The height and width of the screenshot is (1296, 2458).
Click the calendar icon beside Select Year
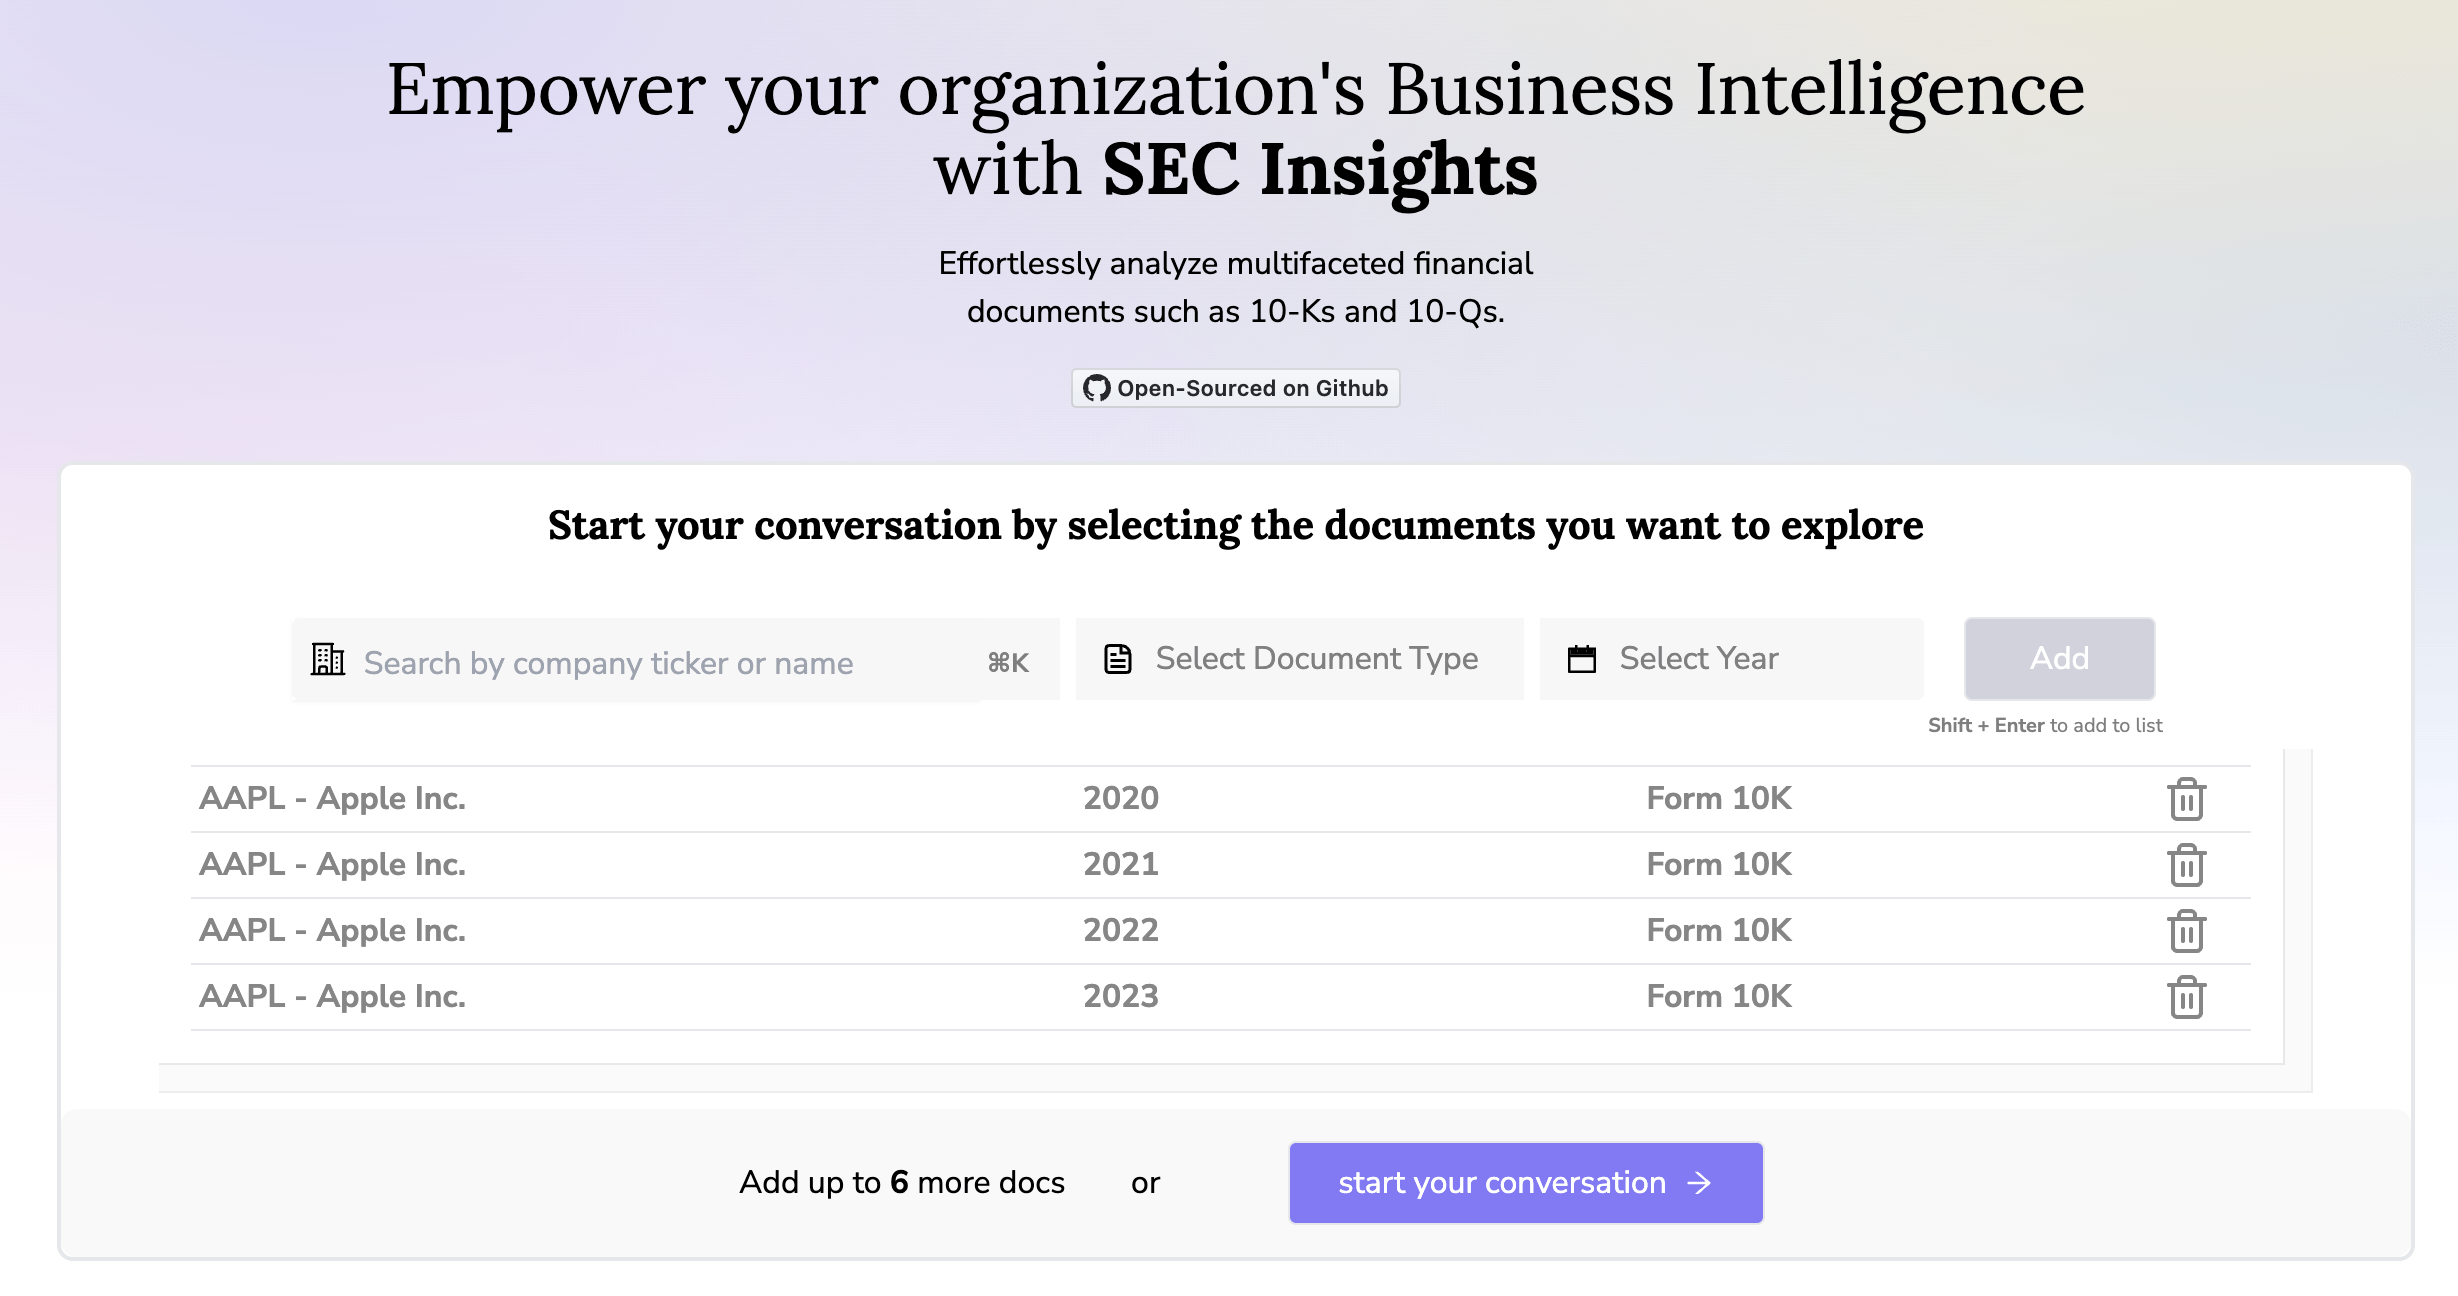tap(1581, 659)
